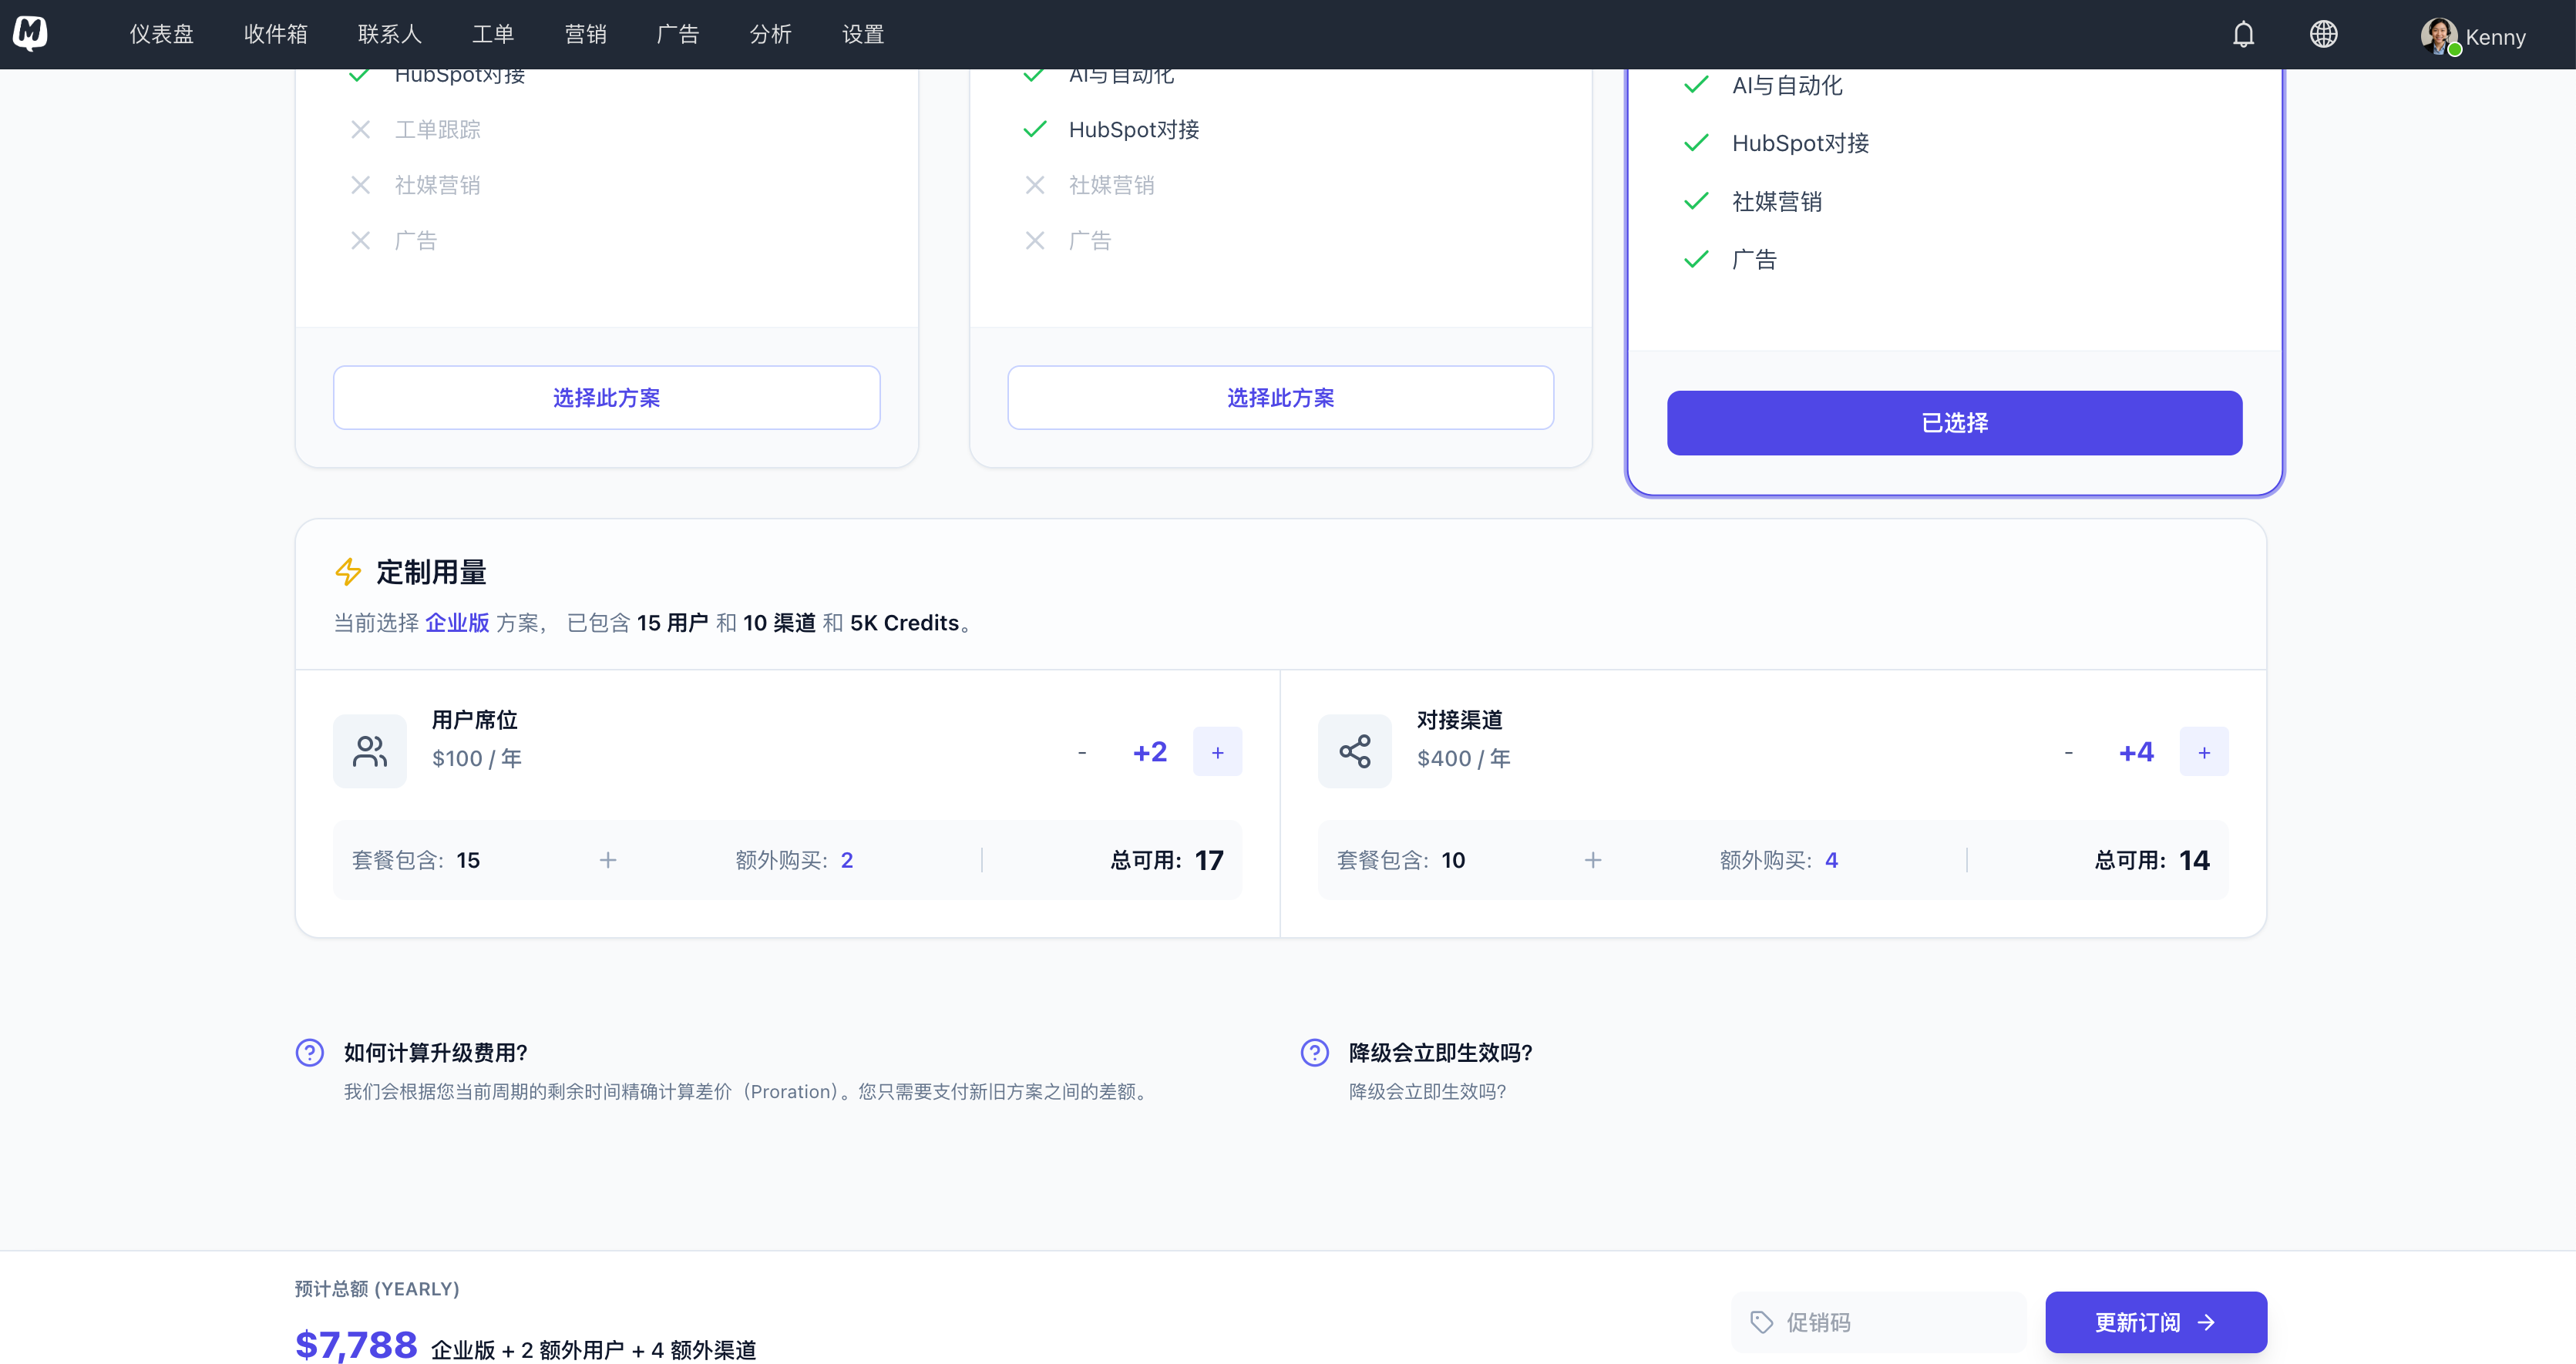Click the 更新订阅 button
The image size is (2576, 1364).
tap(2156, 1321)
